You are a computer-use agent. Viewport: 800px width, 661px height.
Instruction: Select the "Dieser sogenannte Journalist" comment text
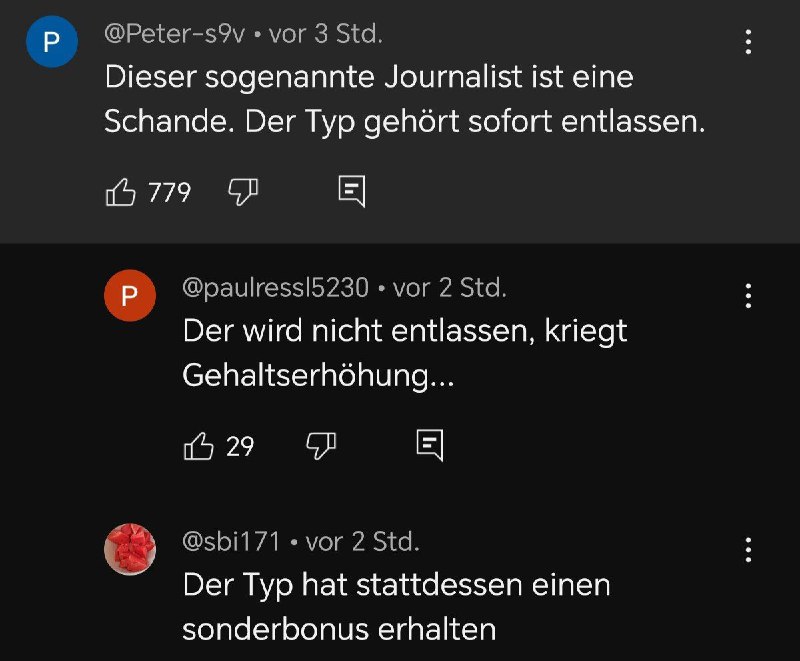(369, 78)
